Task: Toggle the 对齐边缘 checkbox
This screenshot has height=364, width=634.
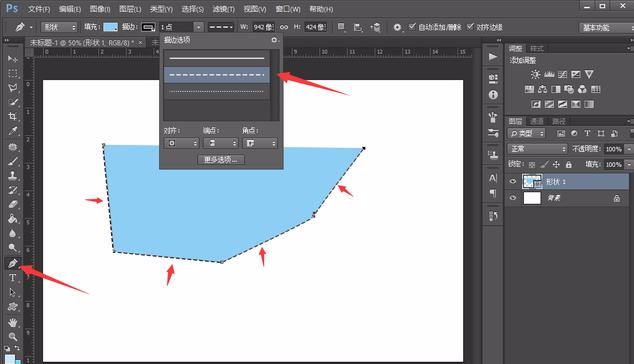Action: coord(470,27)
